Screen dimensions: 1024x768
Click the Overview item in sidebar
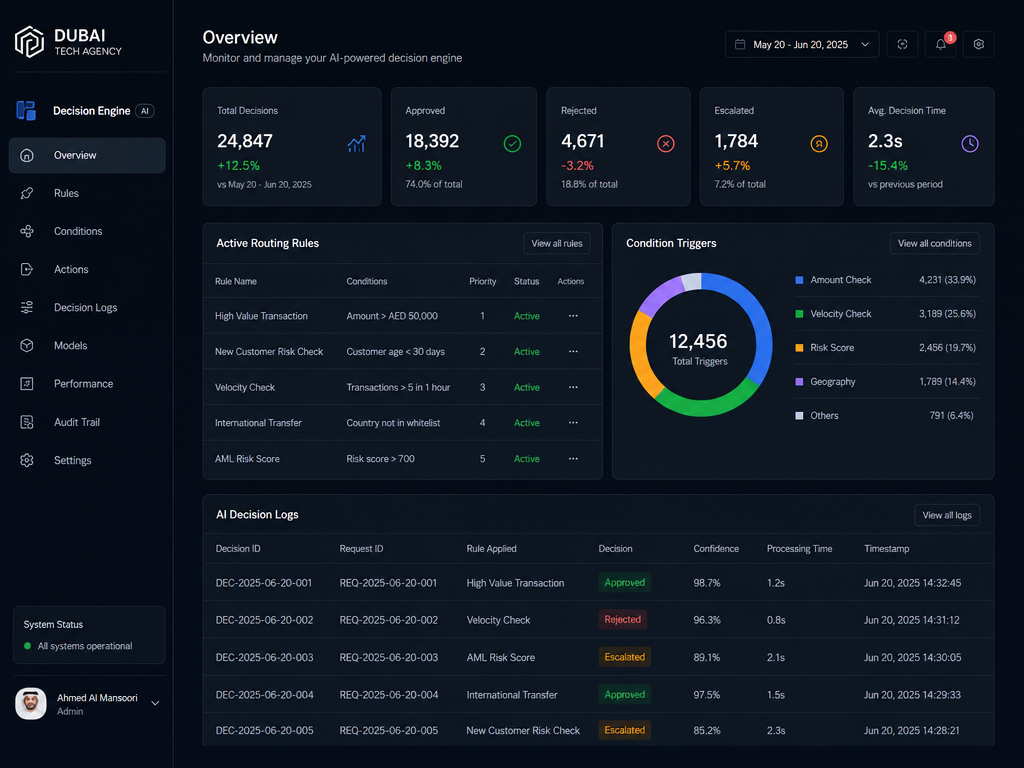click(87, 155)
